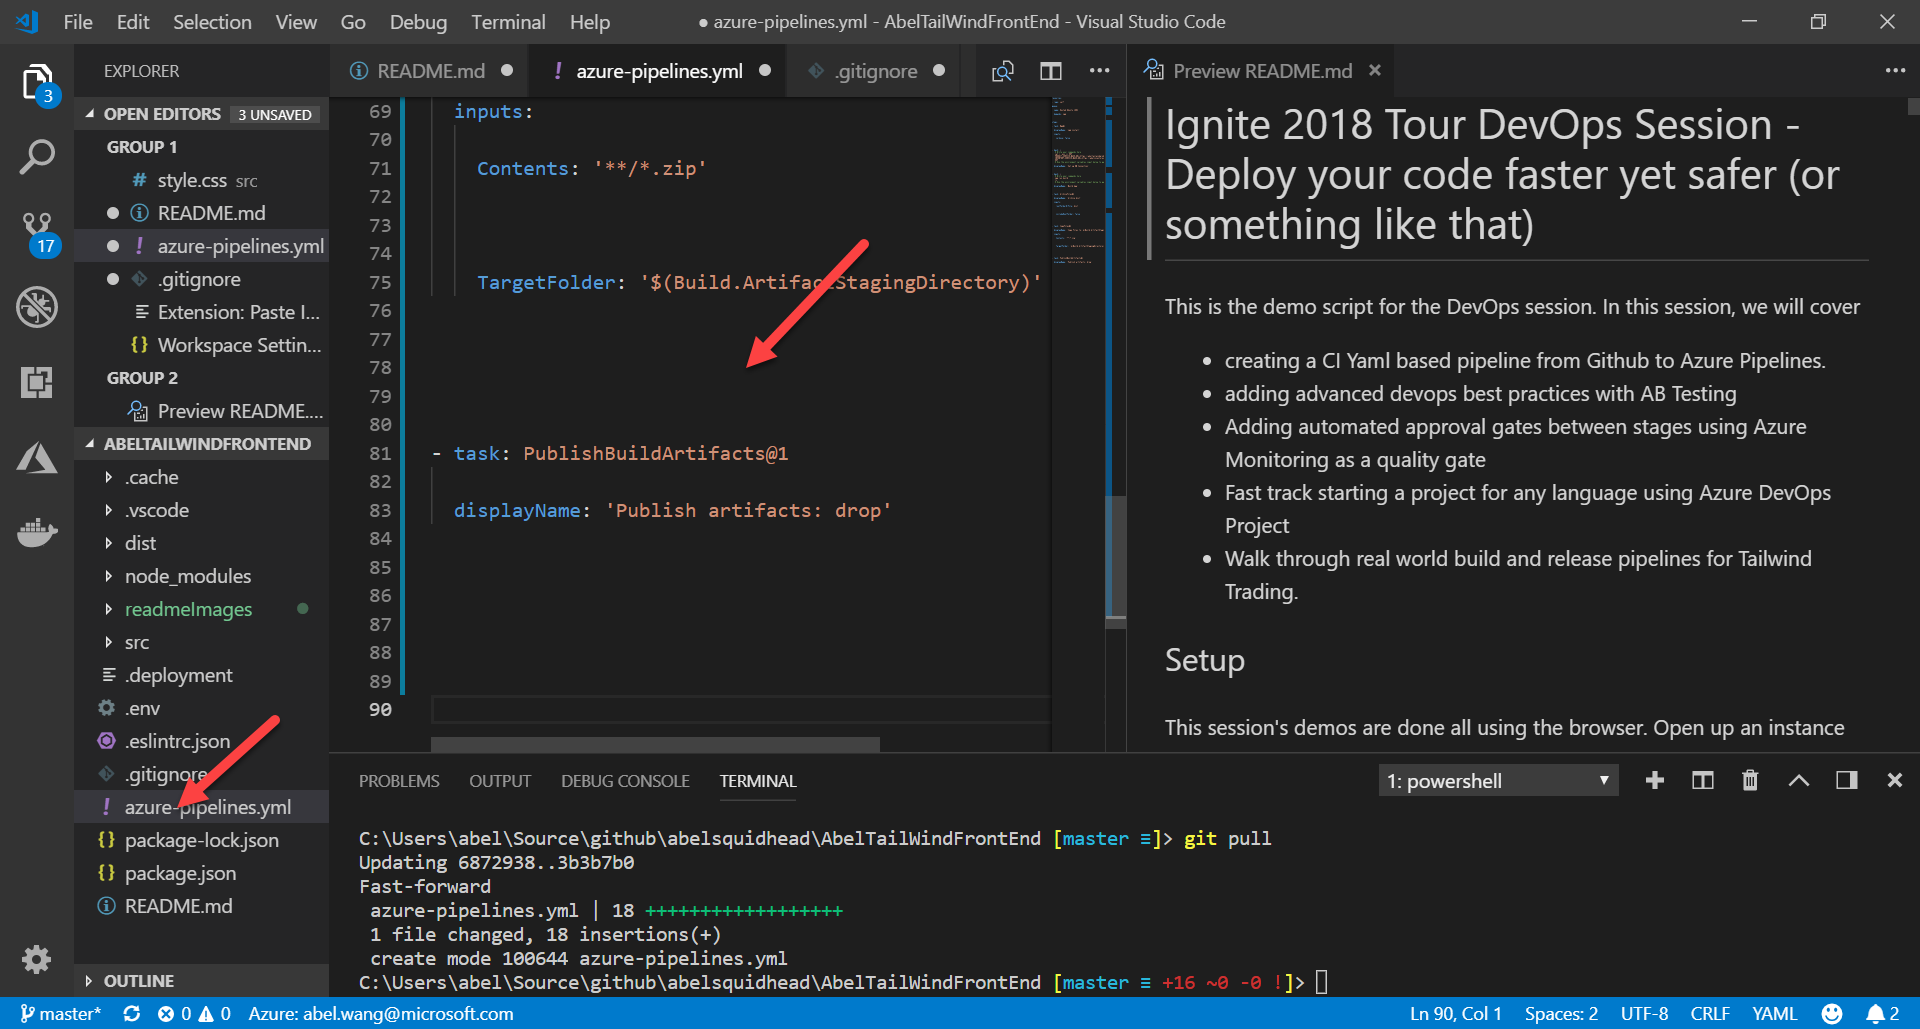Switch to the .gitignore editor tab

pos(876,71)
